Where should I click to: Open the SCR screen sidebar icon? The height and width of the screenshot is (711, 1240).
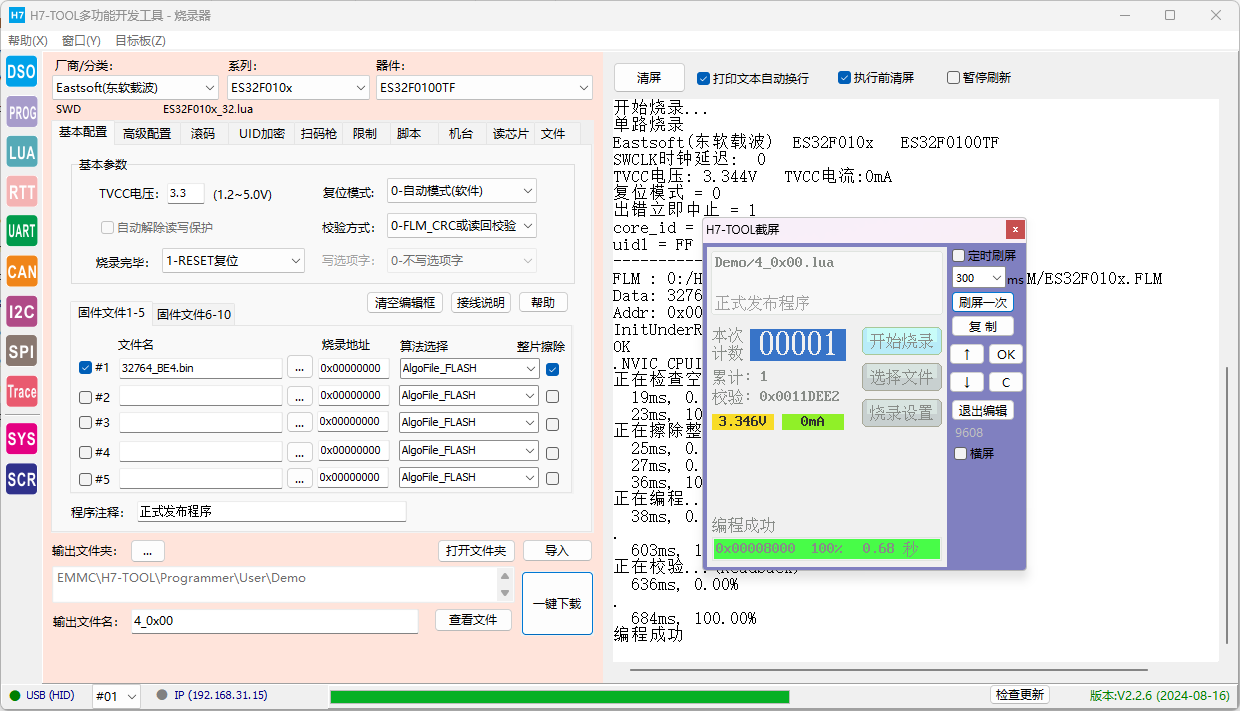pos(22,479)
